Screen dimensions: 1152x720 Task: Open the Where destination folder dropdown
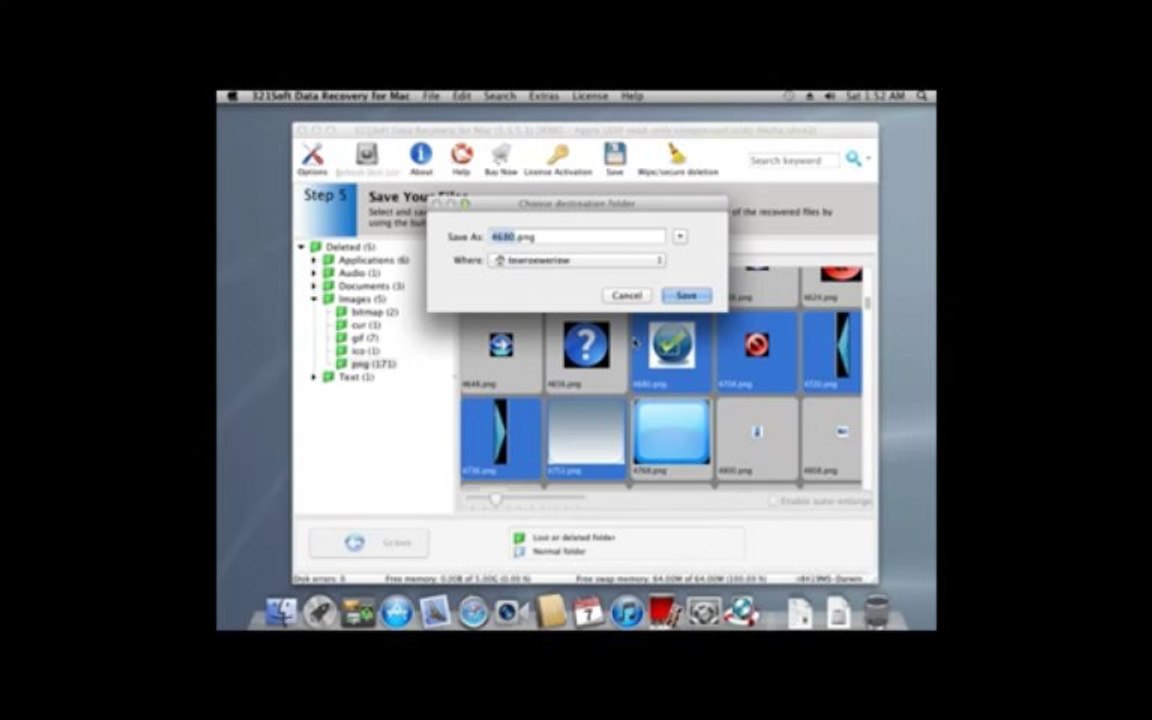577,260
